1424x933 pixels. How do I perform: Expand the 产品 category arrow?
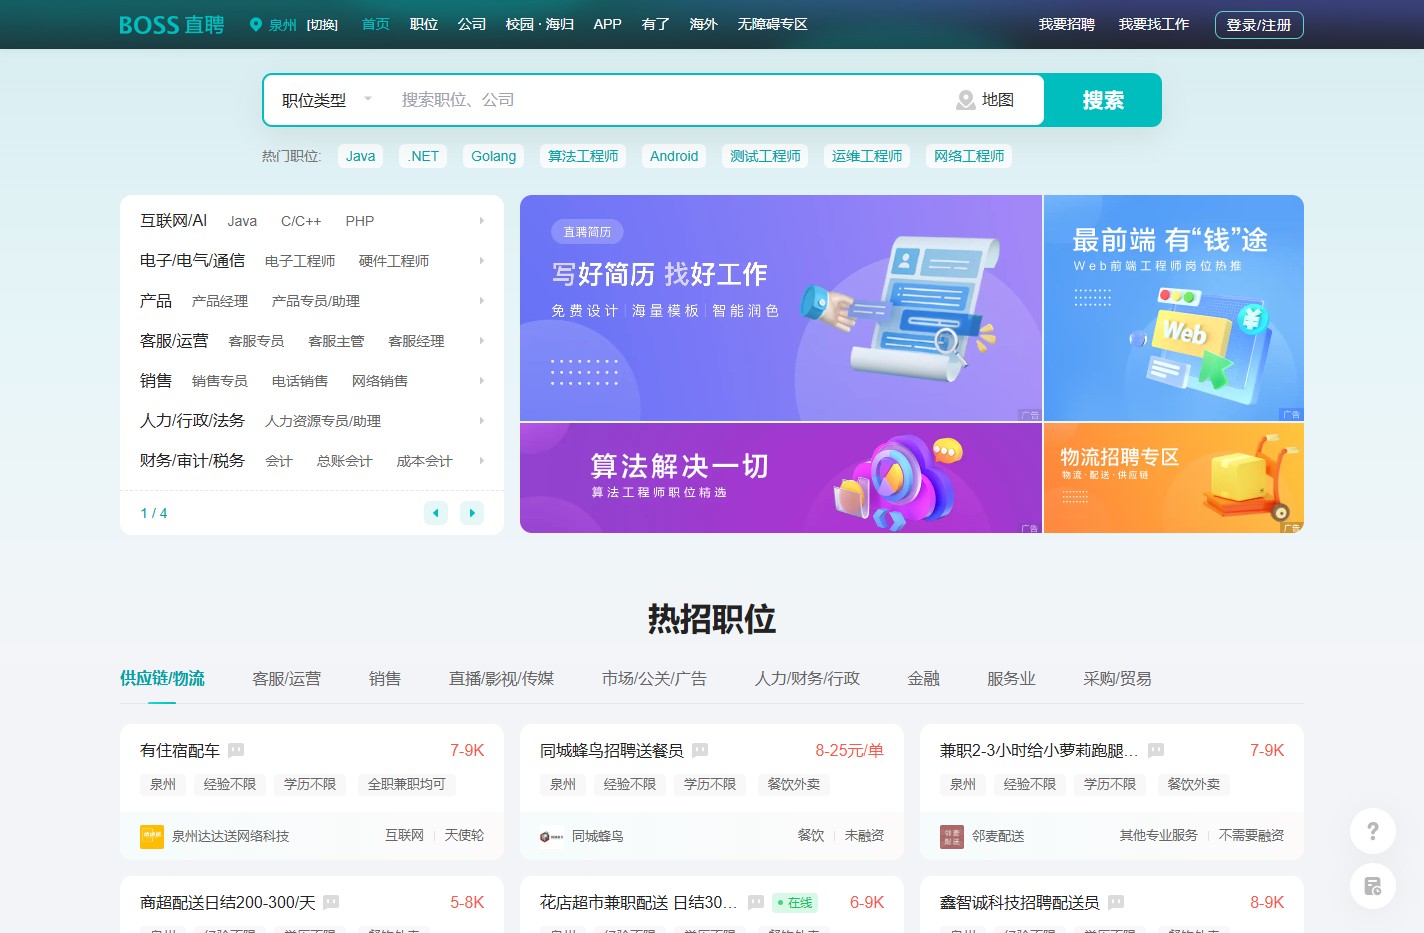[481, 301]
